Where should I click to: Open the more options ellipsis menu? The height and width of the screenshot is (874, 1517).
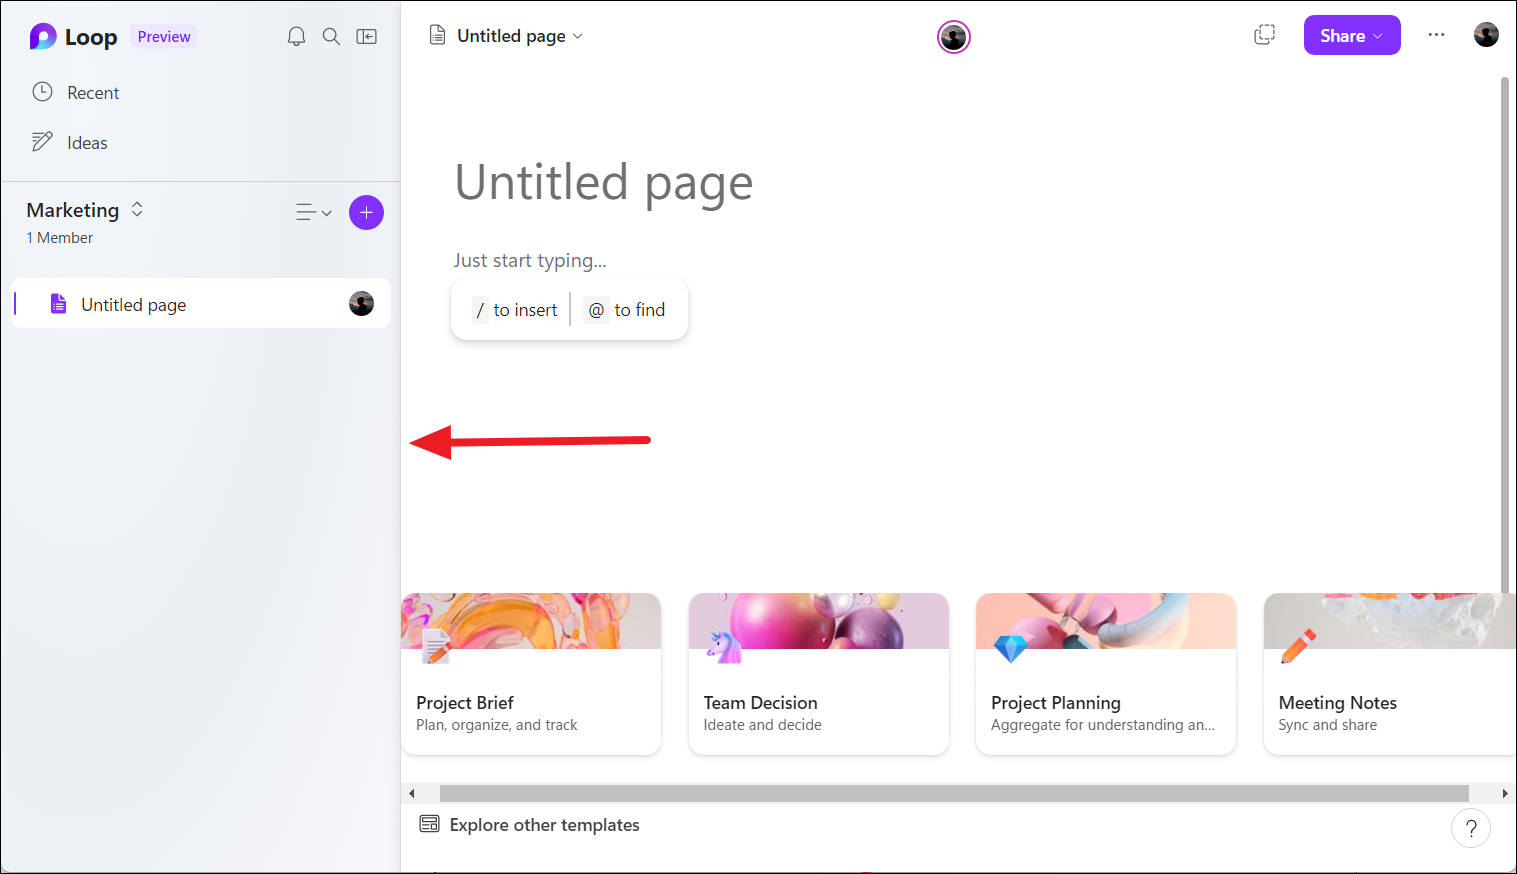click(1436, 35)
